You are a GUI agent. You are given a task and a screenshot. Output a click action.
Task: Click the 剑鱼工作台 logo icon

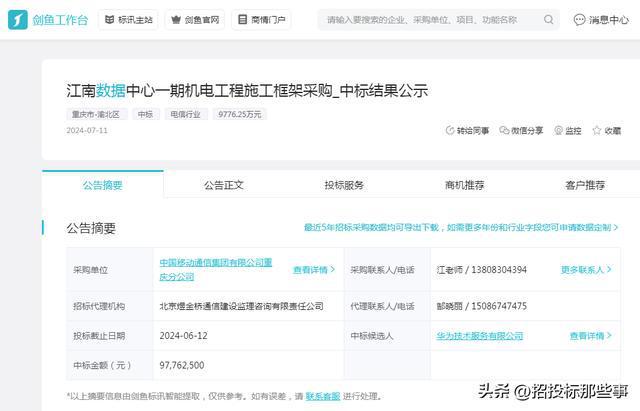point(18,20)
